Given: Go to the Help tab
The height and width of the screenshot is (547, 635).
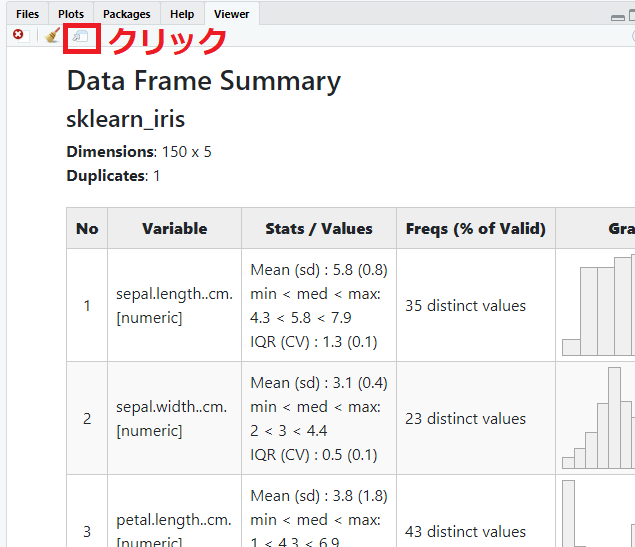Looking at the screenshot, I should pyautogui.click(x=182, y=14).
